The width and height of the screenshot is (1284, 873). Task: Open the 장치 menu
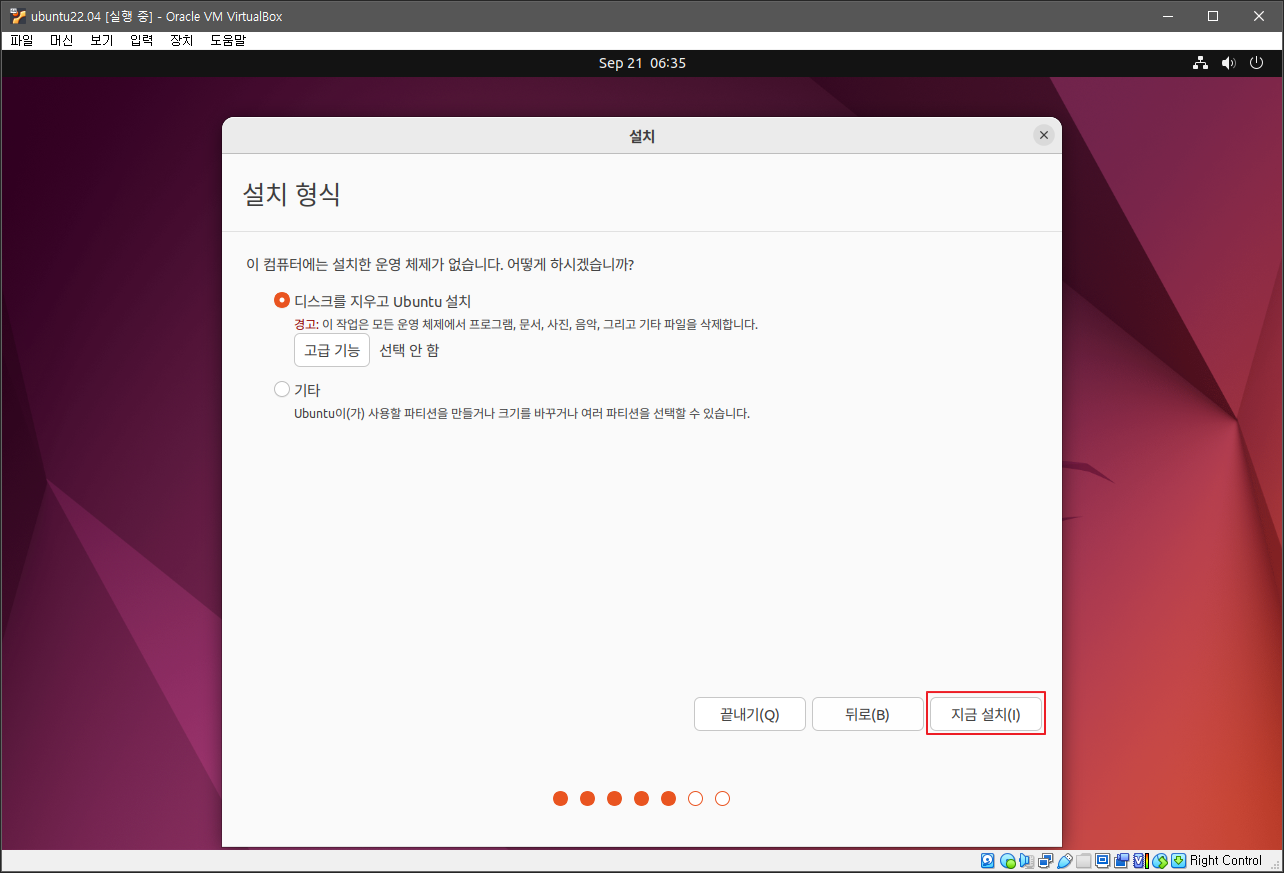(x=182, y=41)
